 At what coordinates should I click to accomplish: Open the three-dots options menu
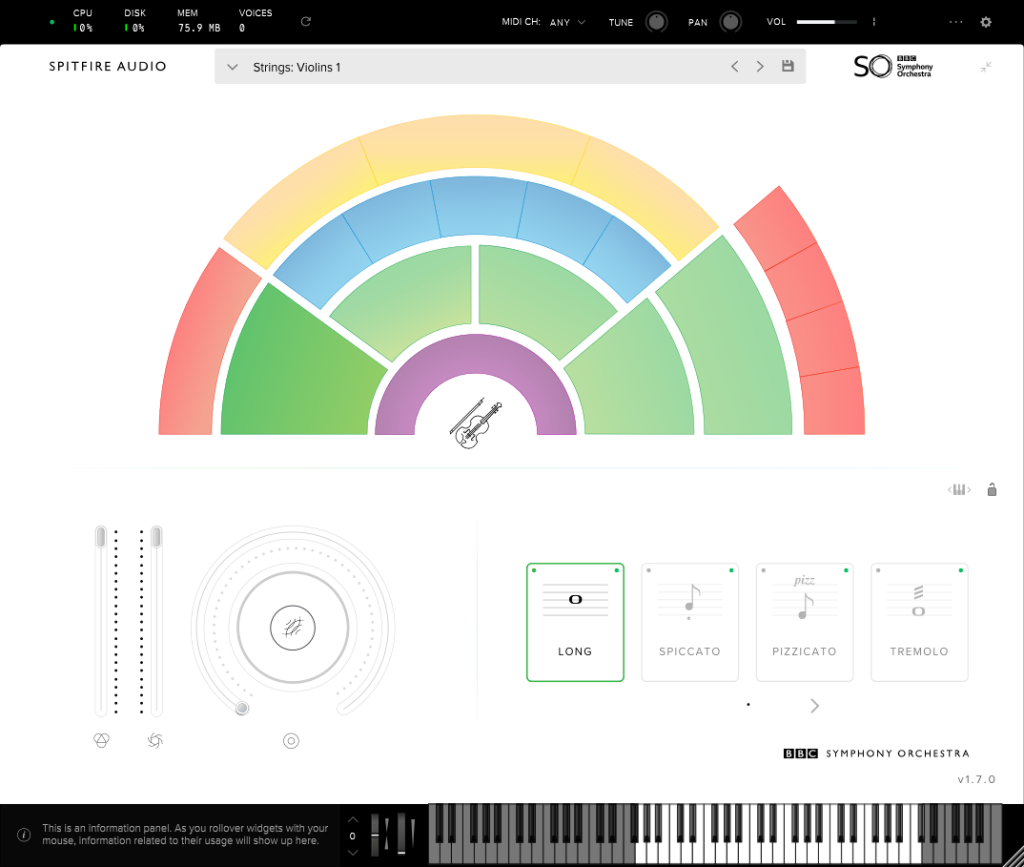tap(955, 22)
